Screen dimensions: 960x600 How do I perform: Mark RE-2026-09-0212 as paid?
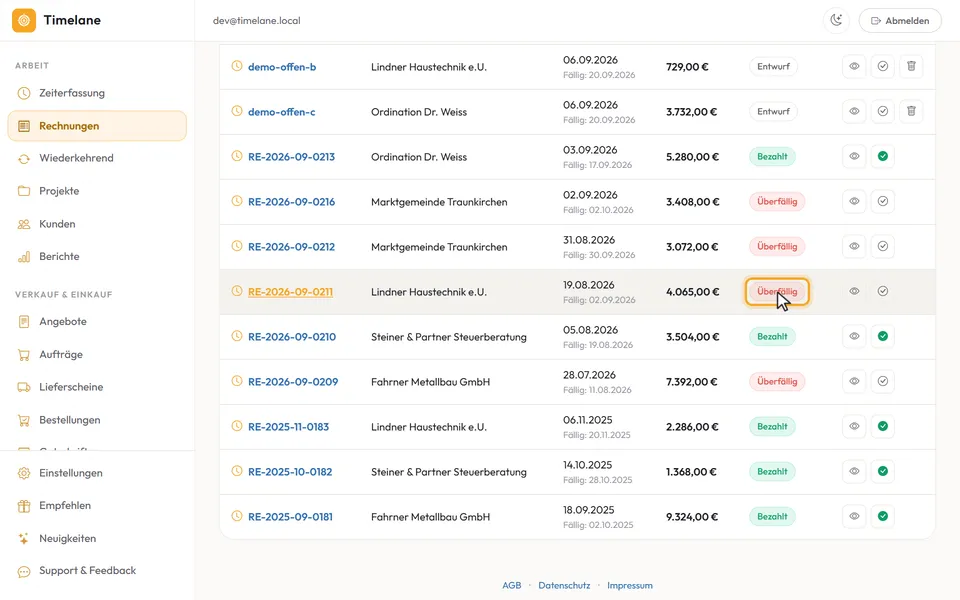[x=883, y=246]
